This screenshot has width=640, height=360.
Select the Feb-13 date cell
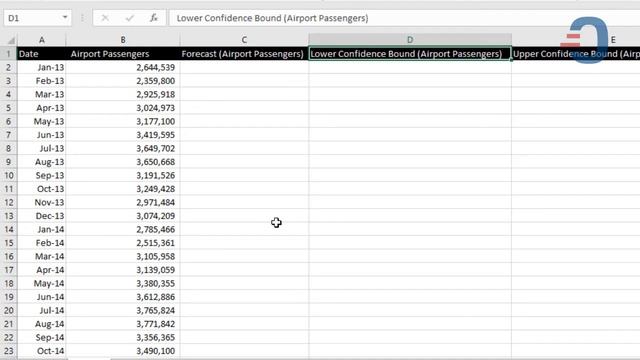point(41,81)
